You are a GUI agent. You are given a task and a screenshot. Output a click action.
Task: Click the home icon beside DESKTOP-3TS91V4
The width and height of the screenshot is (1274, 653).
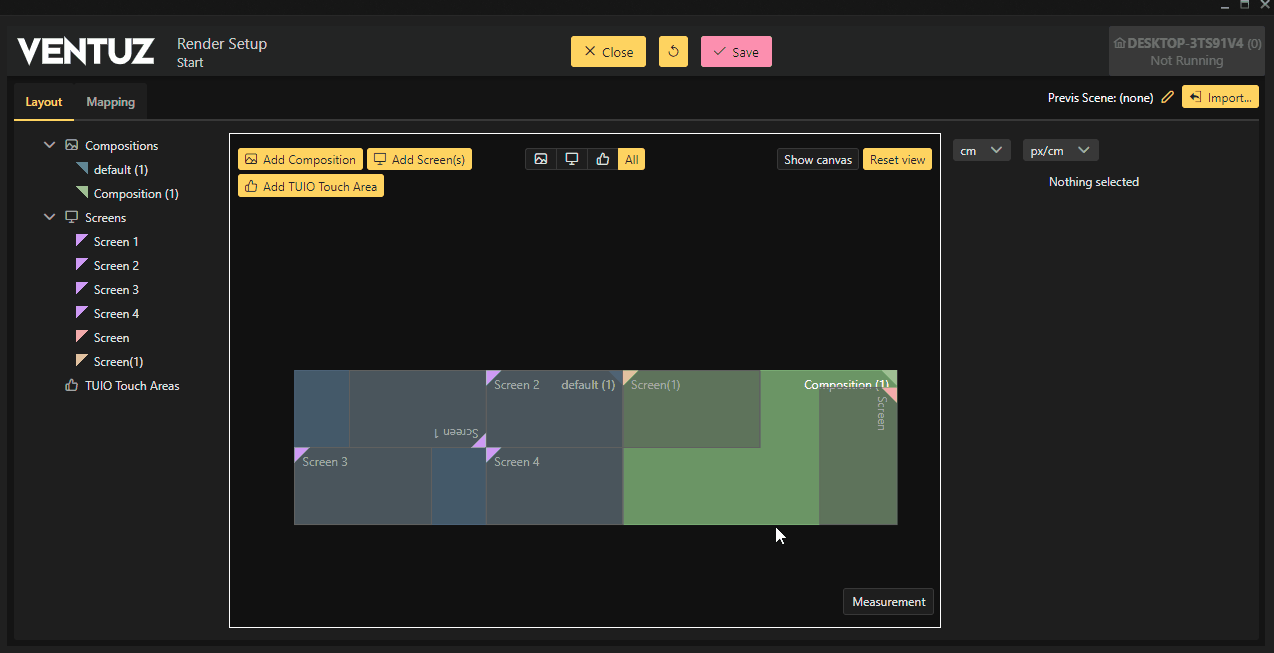click(1119, 44)
